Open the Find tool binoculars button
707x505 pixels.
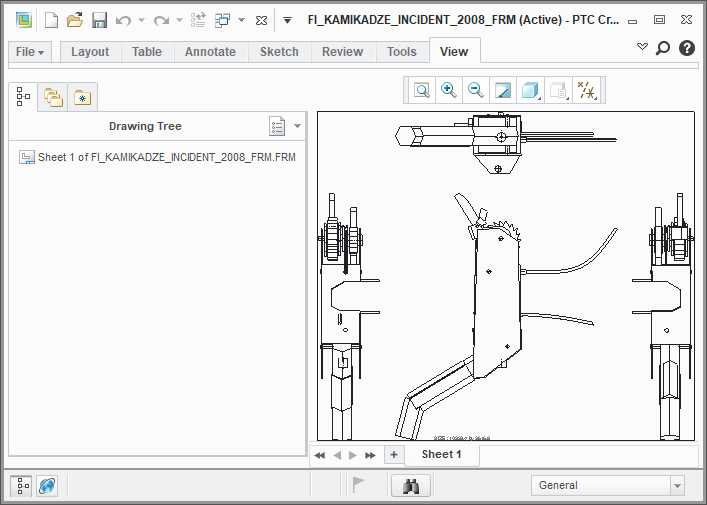point(410,486)
